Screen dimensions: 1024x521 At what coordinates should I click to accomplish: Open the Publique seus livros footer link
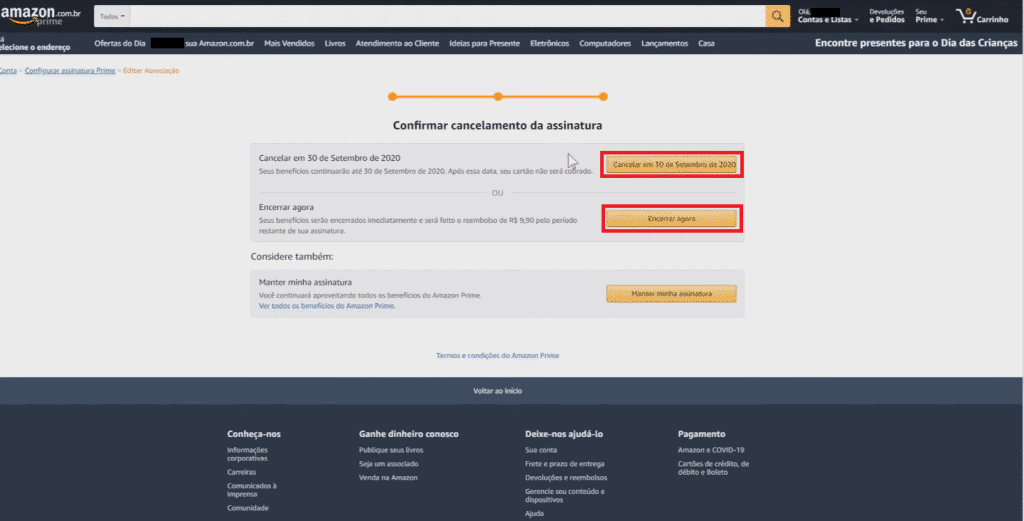pyautogui.click(x=391, y=450)
